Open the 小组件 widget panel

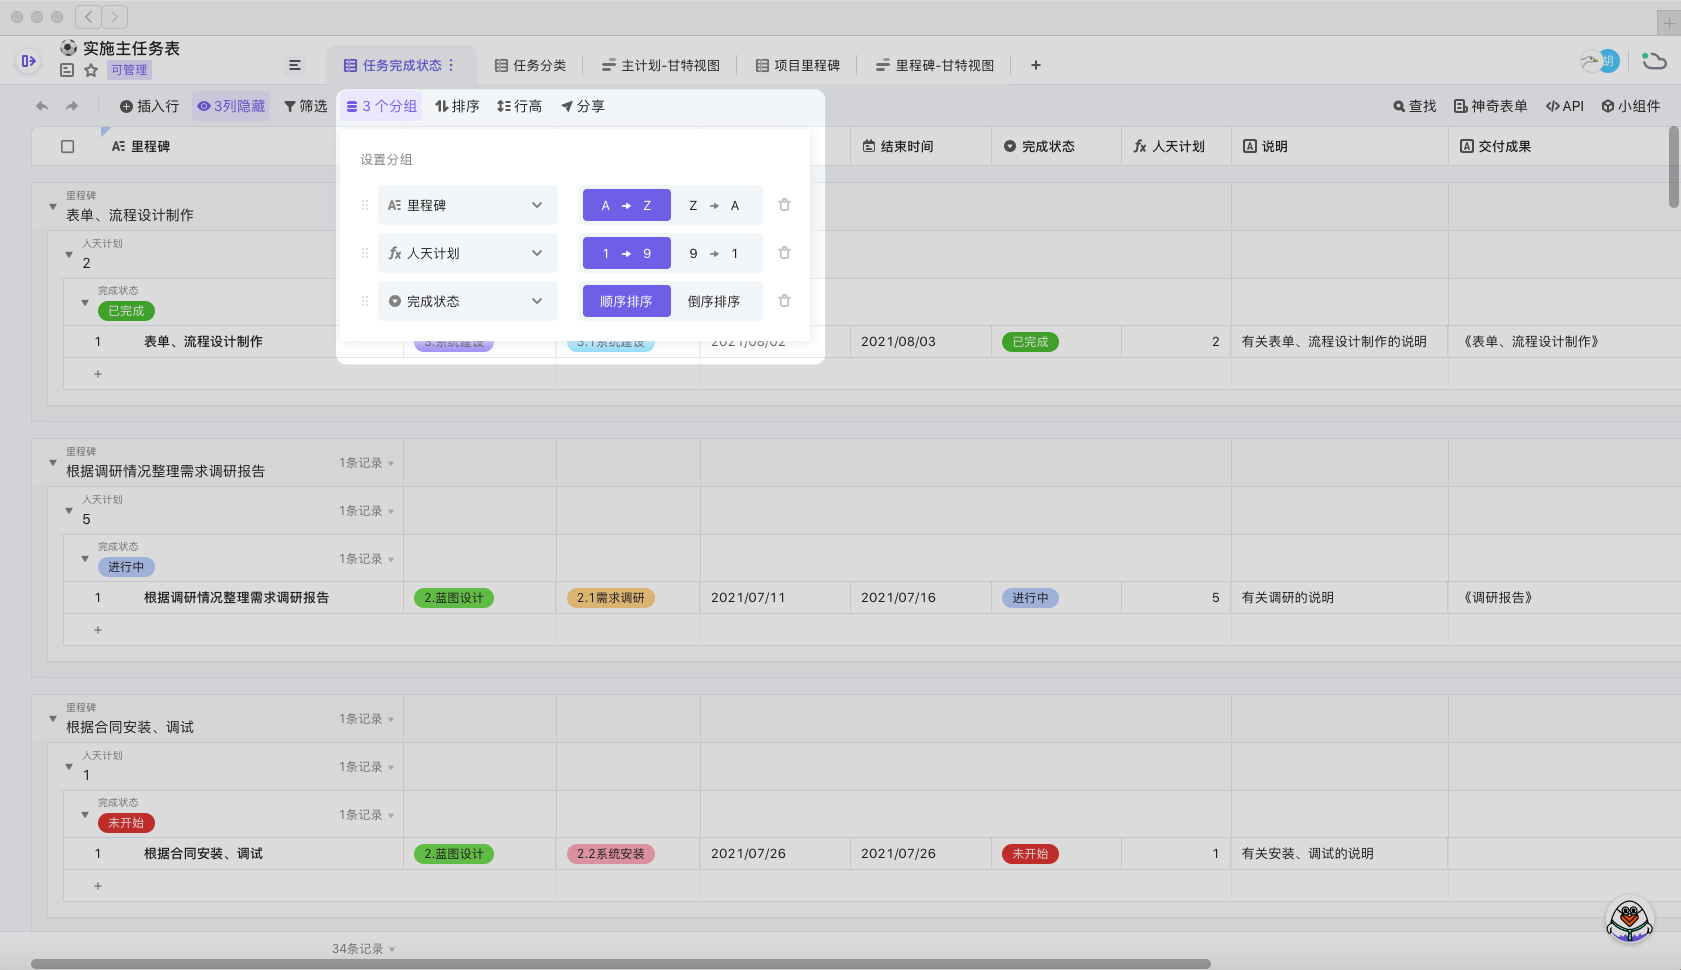click(x=1630, y=106)
